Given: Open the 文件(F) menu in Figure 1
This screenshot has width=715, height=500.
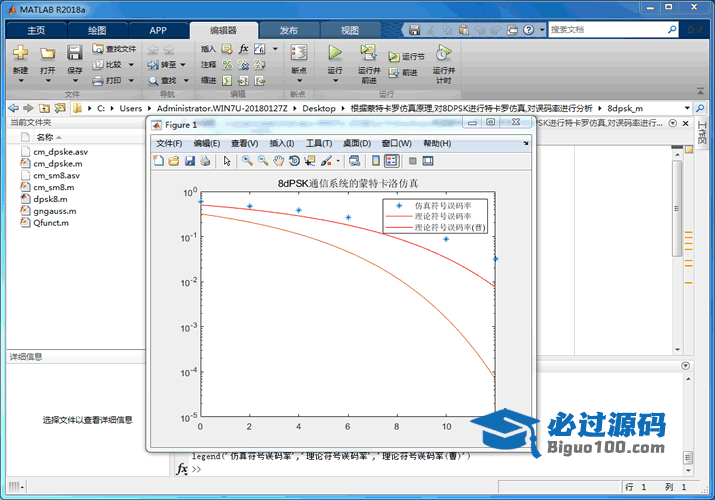Looking at the screenshot, I should pyautogui.click(x=169, y=144).
